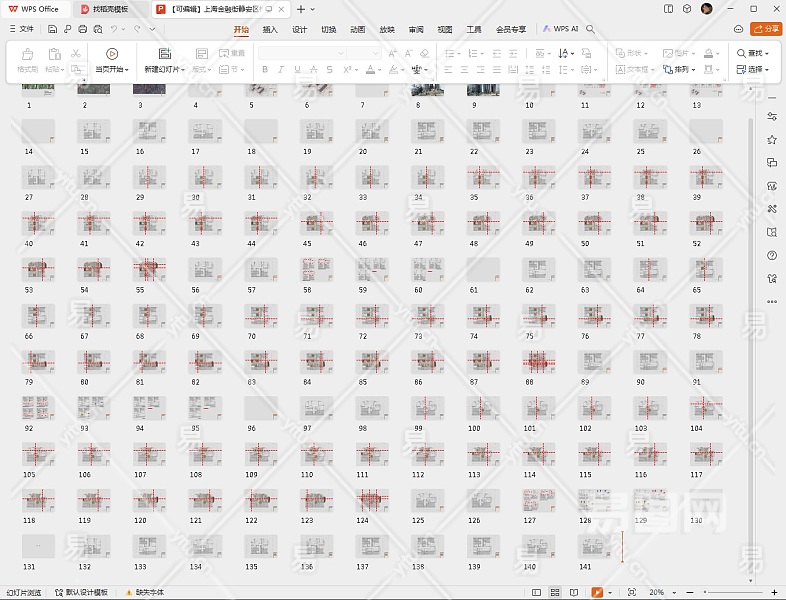Open the help question mark icon in sidebar
The width and height of the screenshot is (786, 600).
tap(772, 255)
